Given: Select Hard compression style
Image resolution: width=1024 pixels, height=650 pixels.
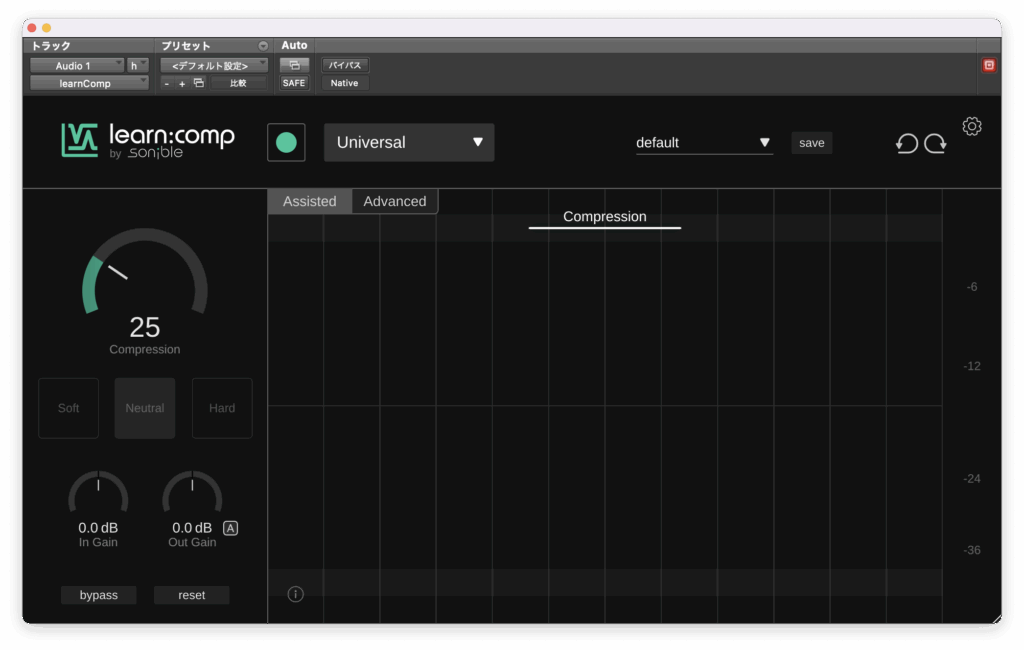Looking at the screenshot, I should [222, 408].
